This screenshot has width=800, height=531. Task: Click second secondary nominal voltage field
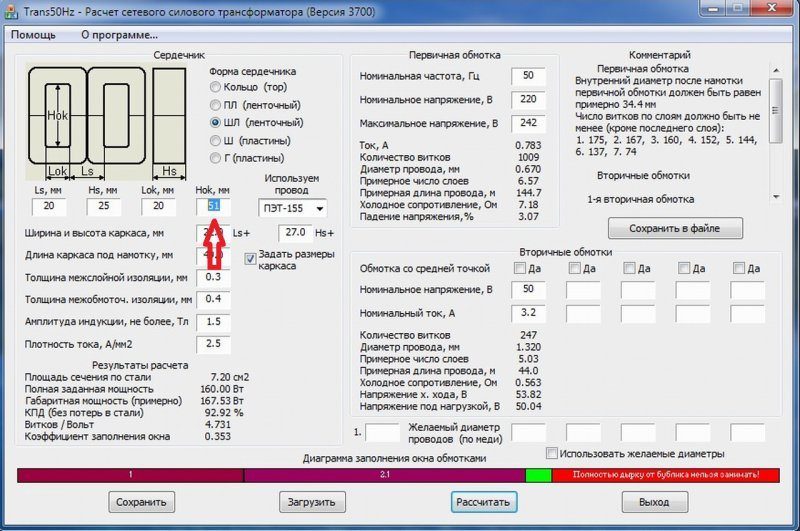point(583,290)
